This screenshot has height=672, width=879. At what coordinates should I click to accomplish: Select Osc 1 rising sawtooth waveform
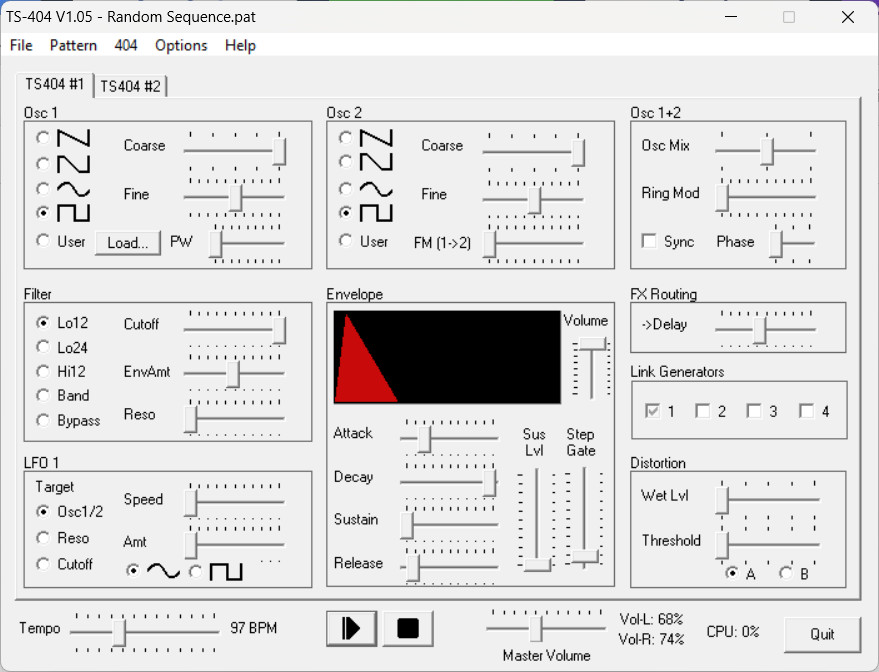pos(43,164)
